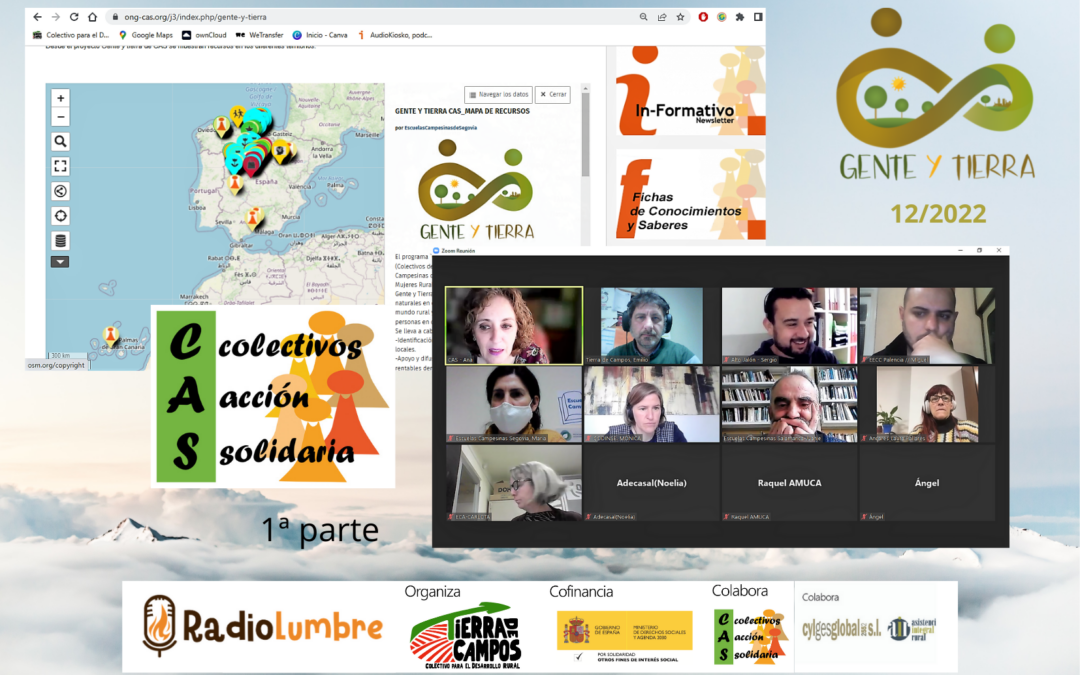Viewport: 1080px width, 675px height.
Task: Open the Google Maps bookmark
Action: (146, 35)
